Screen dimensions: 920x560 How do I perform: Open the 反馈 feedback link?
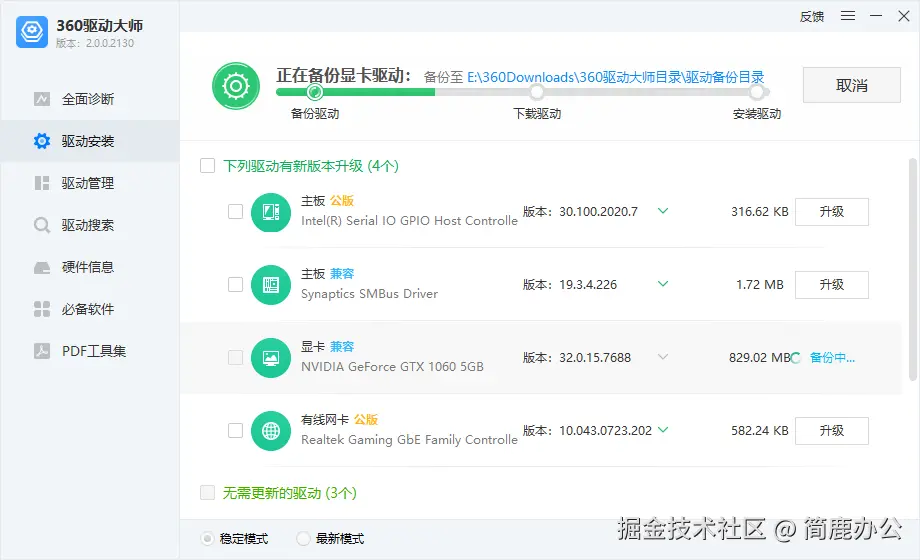[812, 16]
